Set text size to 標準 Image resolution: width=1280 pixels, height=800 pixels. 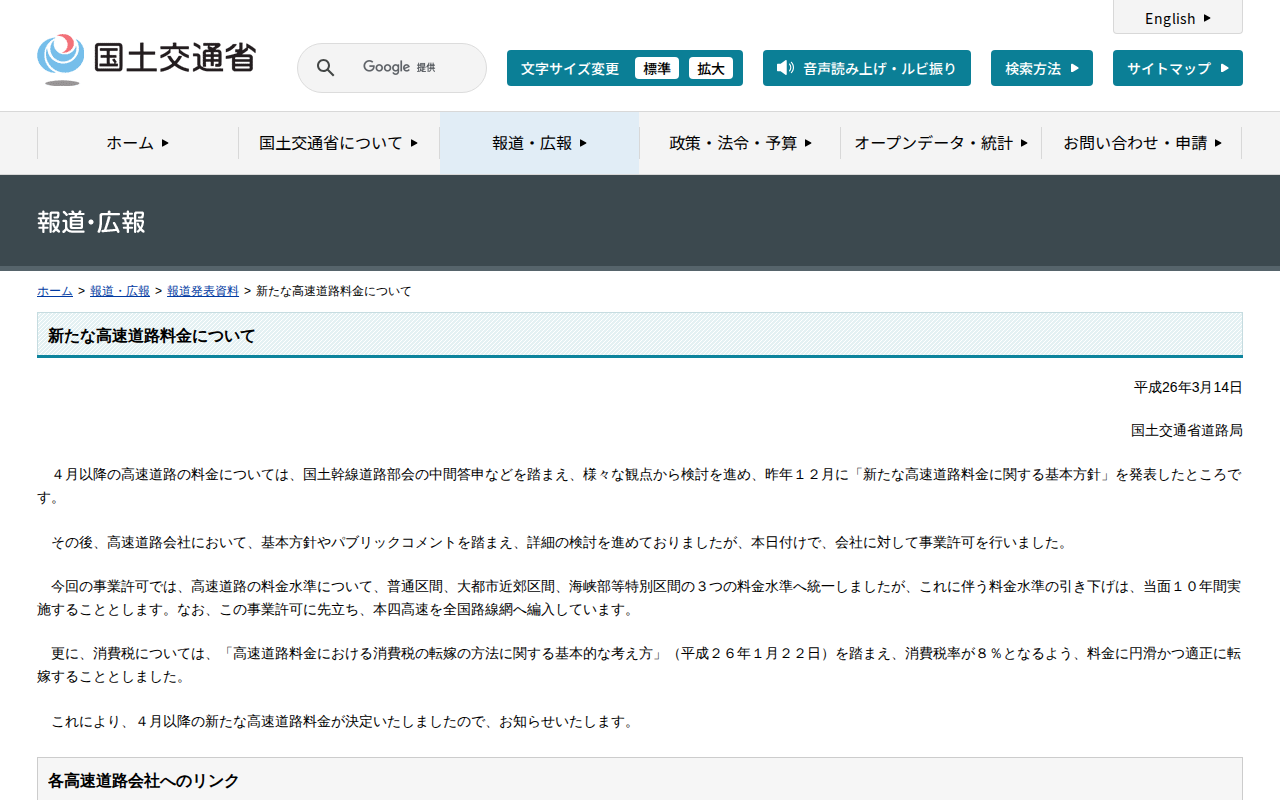(x=657, y=68)
